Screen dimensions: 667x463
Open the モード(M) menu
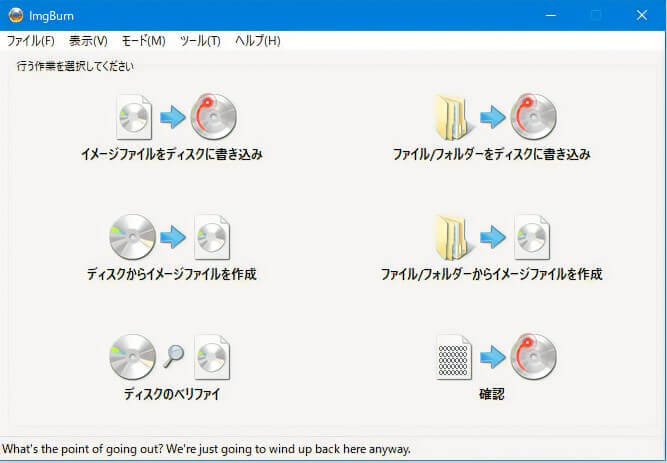coord(143,41)
